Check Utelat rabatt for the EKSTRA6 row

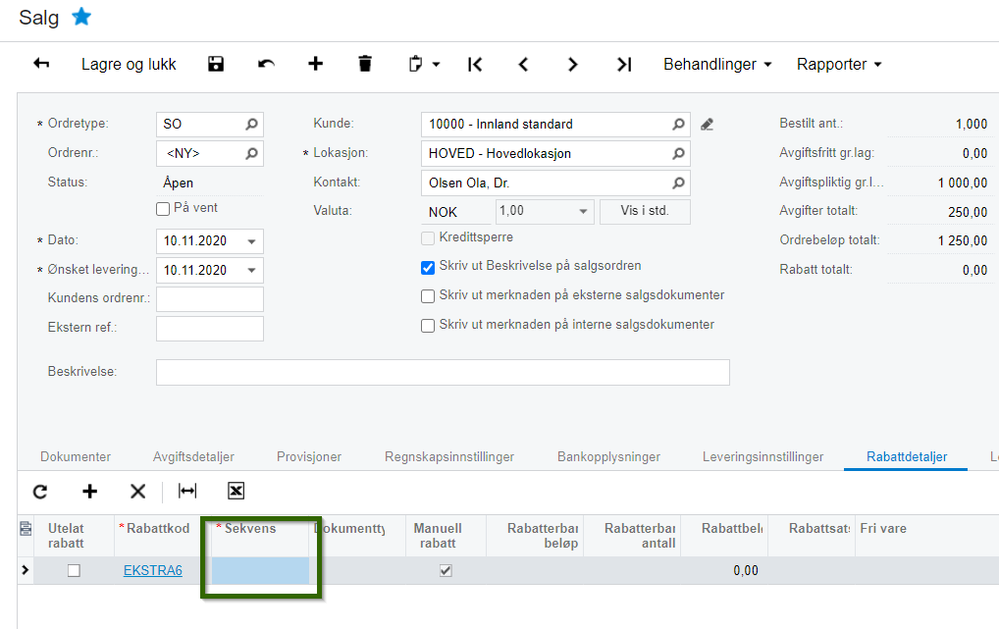[x=74, y=570]
